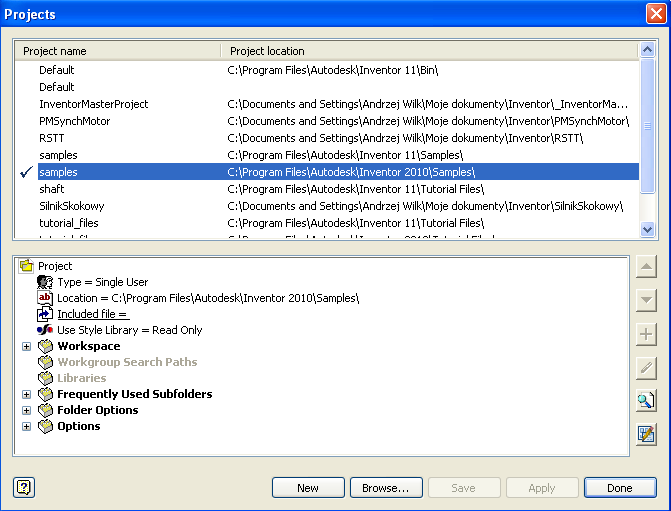Expand the Options node

click(27, 426)
